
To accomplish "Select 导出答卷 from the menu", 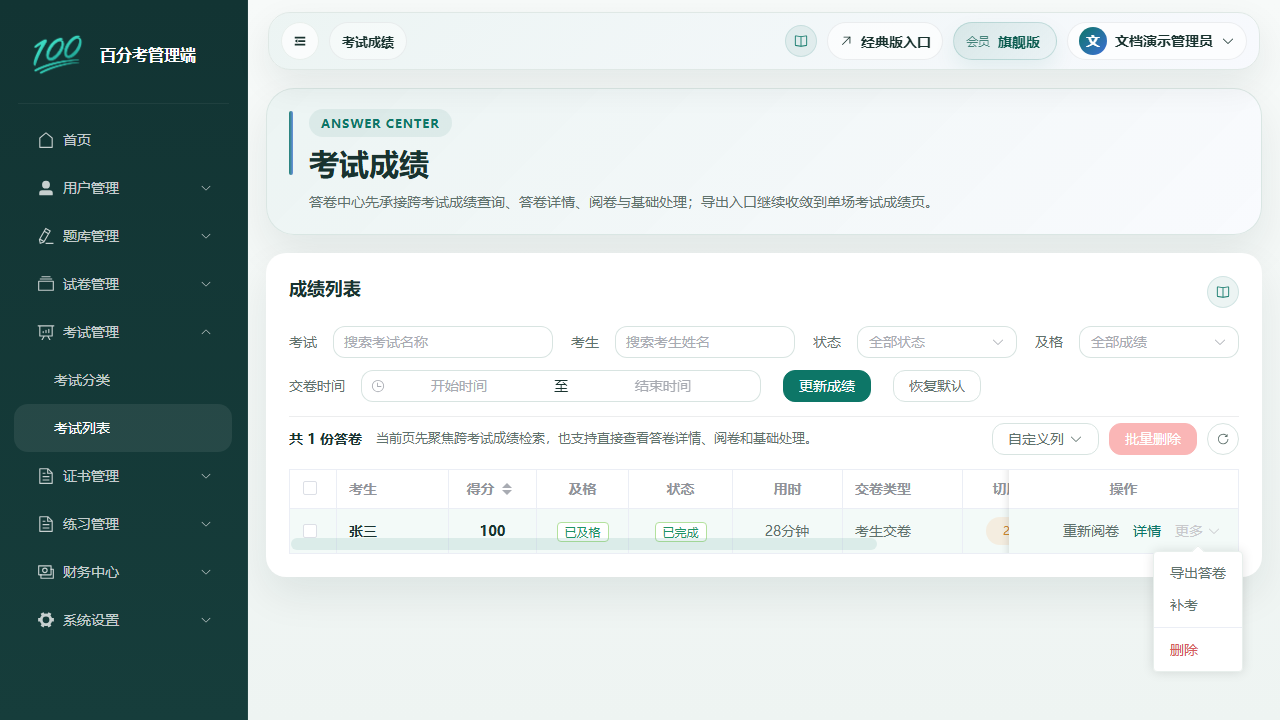I will coord(1198,573).
